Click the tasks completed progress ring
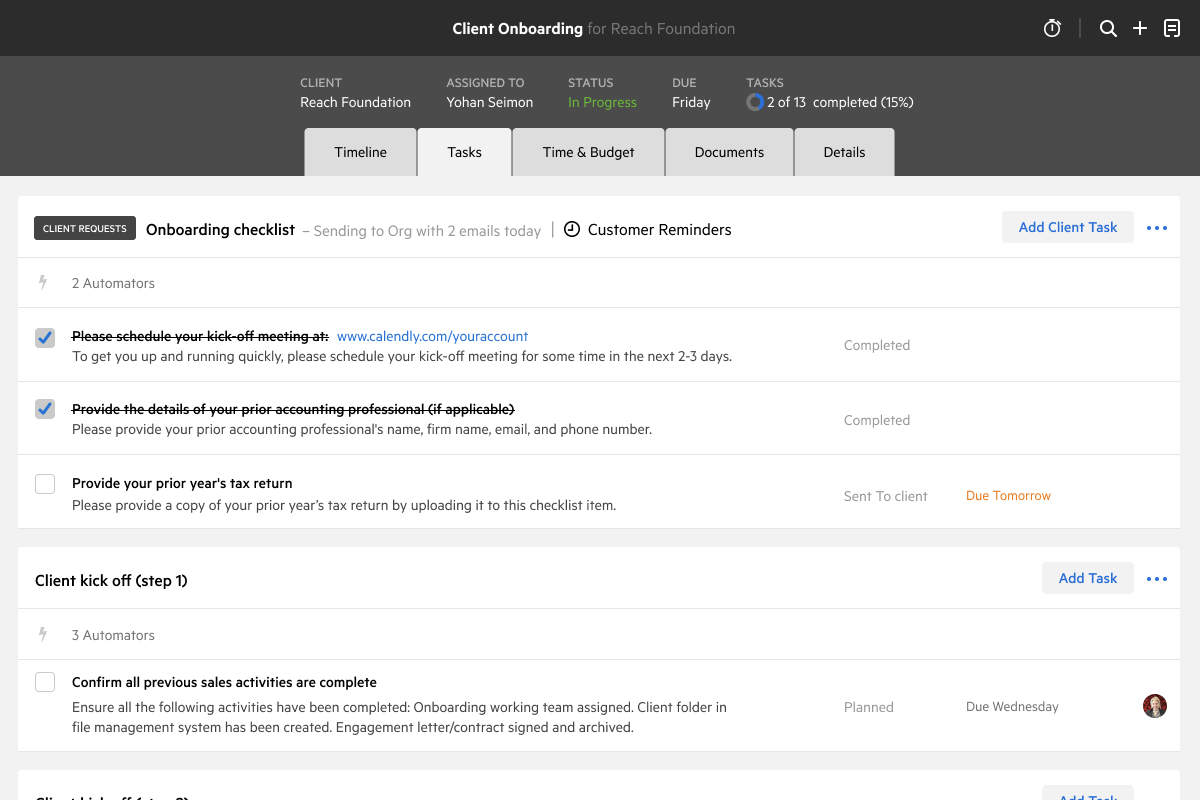Viewport: 1200px width, 800px height. [755, 102]
